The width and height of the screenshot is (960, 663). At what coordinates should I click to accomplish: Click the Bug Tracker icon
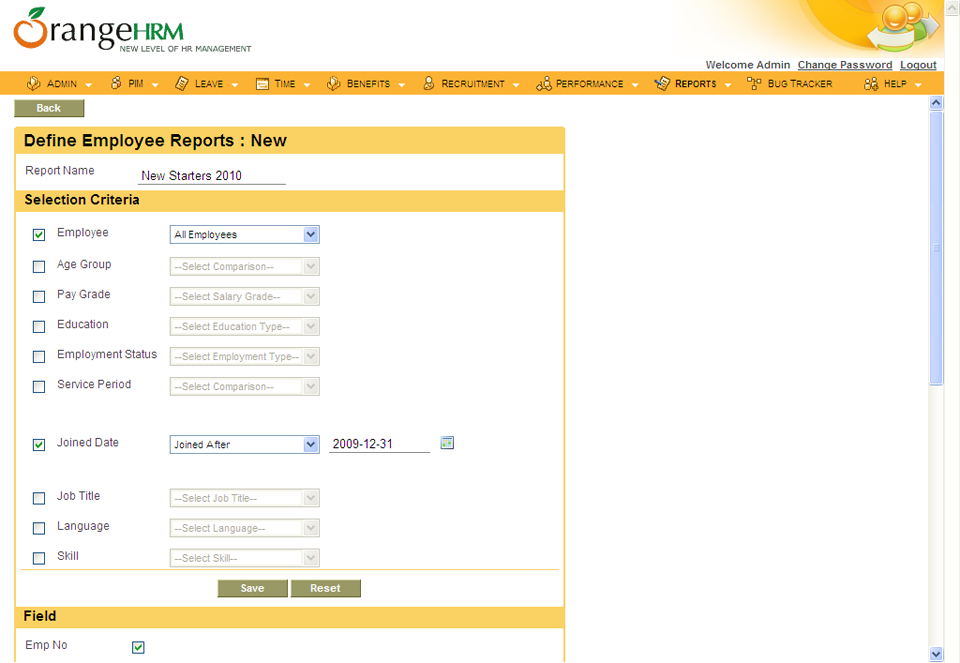click(754, 84)
